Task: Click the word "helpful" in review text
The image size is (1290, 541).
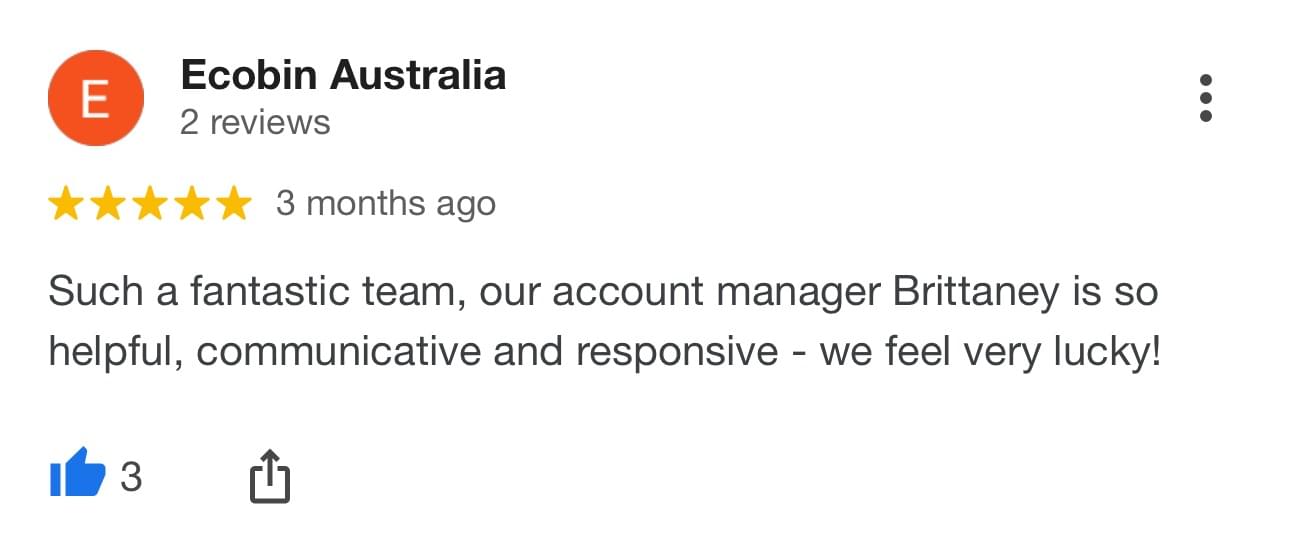Action: click(x=112, y=353)
